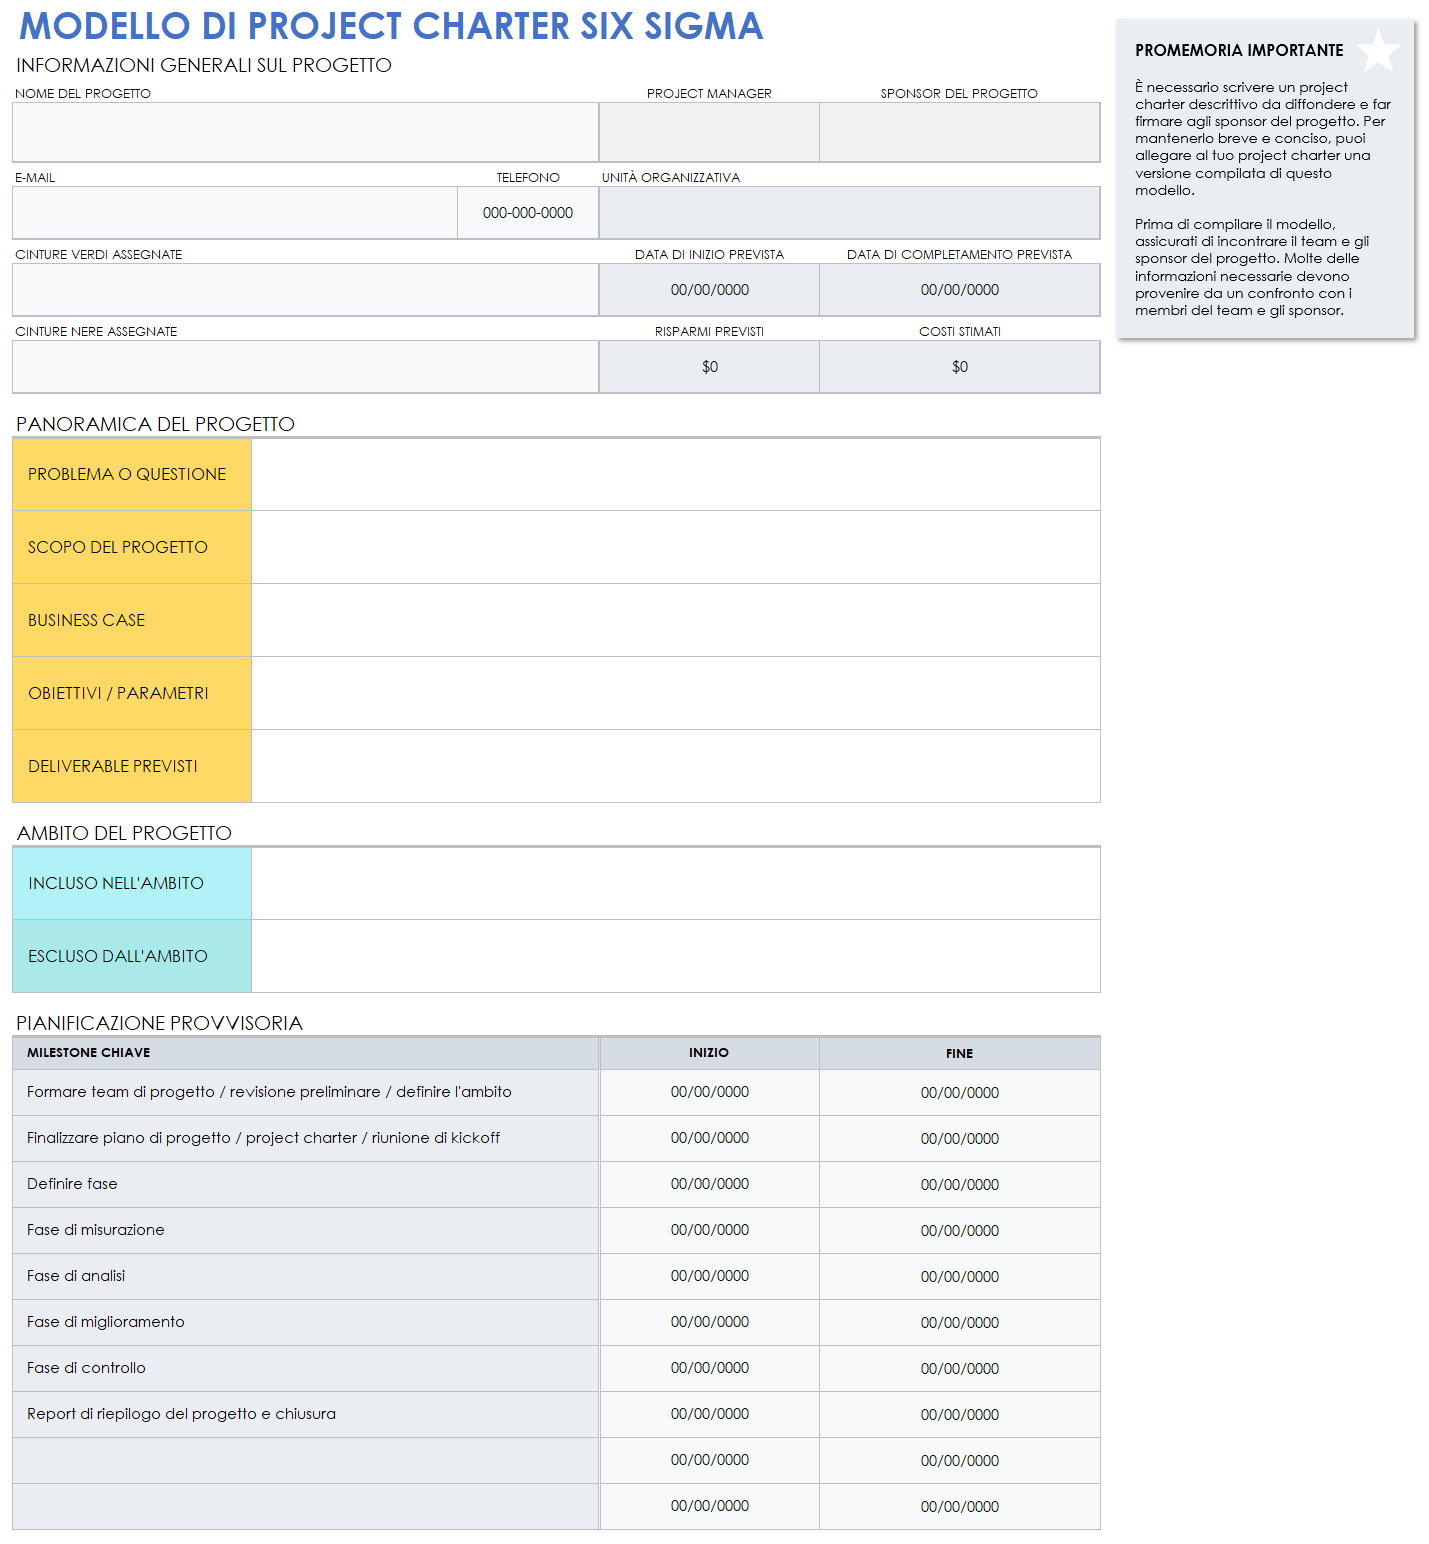Click the Cinture Nere Assegnate field
The width and height of the screenshot is (1429, 1544).
click(305, 367)
